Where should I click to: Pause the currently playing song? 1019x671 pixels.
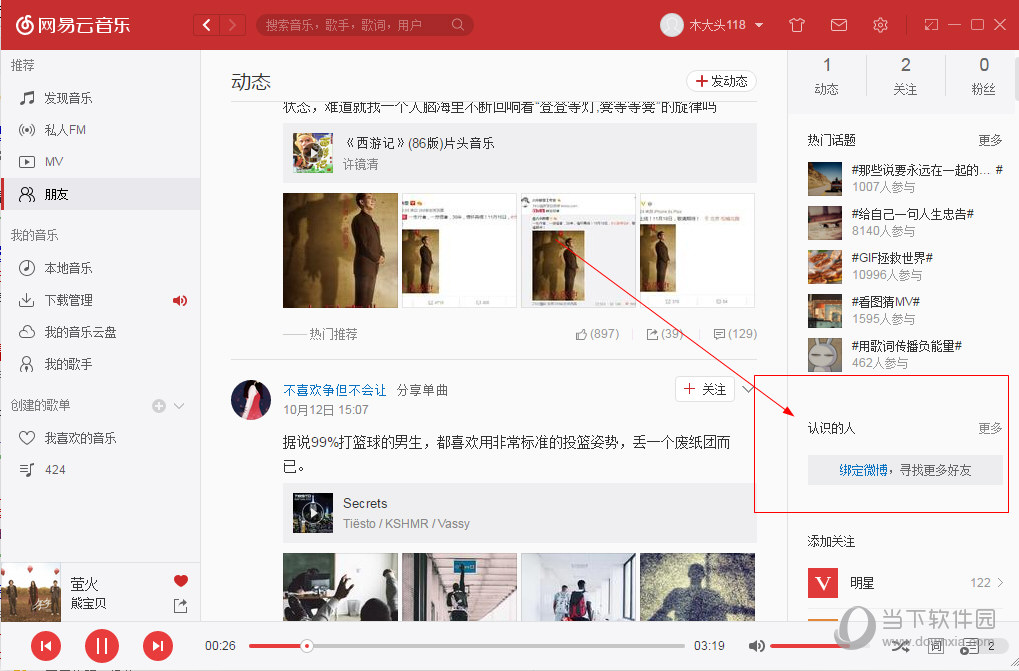point(102,646)
